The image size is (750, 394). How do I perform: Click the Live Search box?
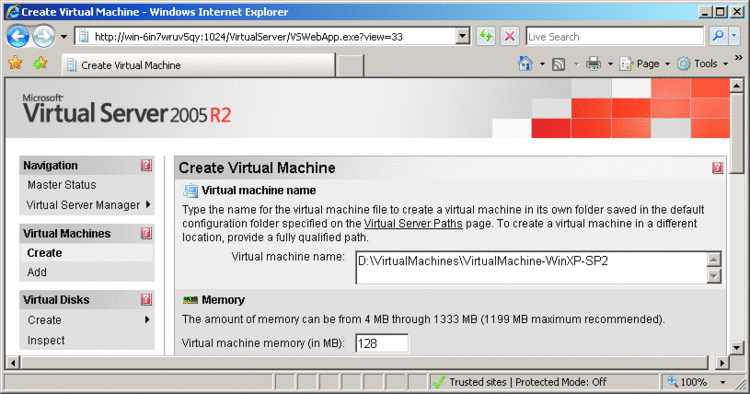click(x=614, y=37)
